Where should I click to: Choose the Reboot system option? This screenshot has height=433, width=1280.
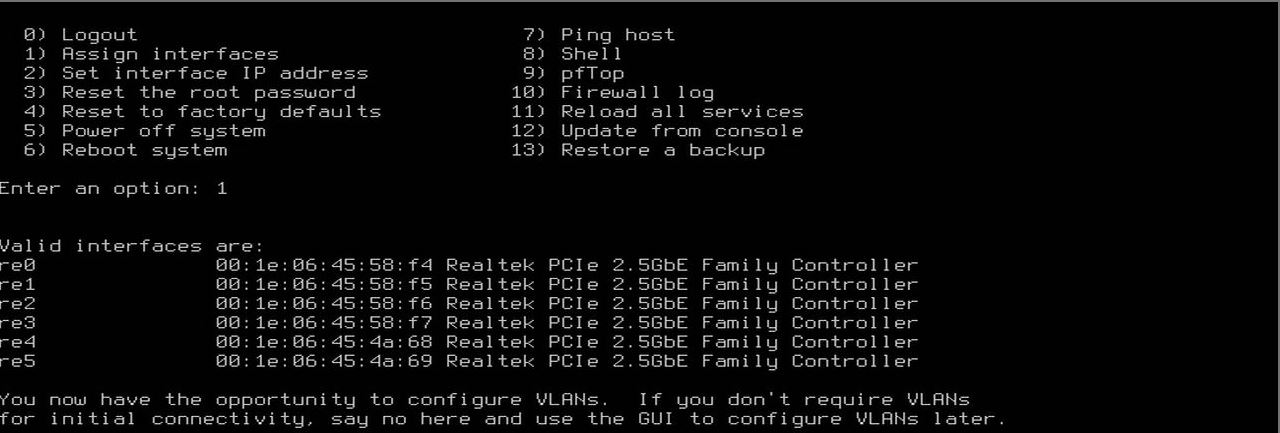pos(144,150)
